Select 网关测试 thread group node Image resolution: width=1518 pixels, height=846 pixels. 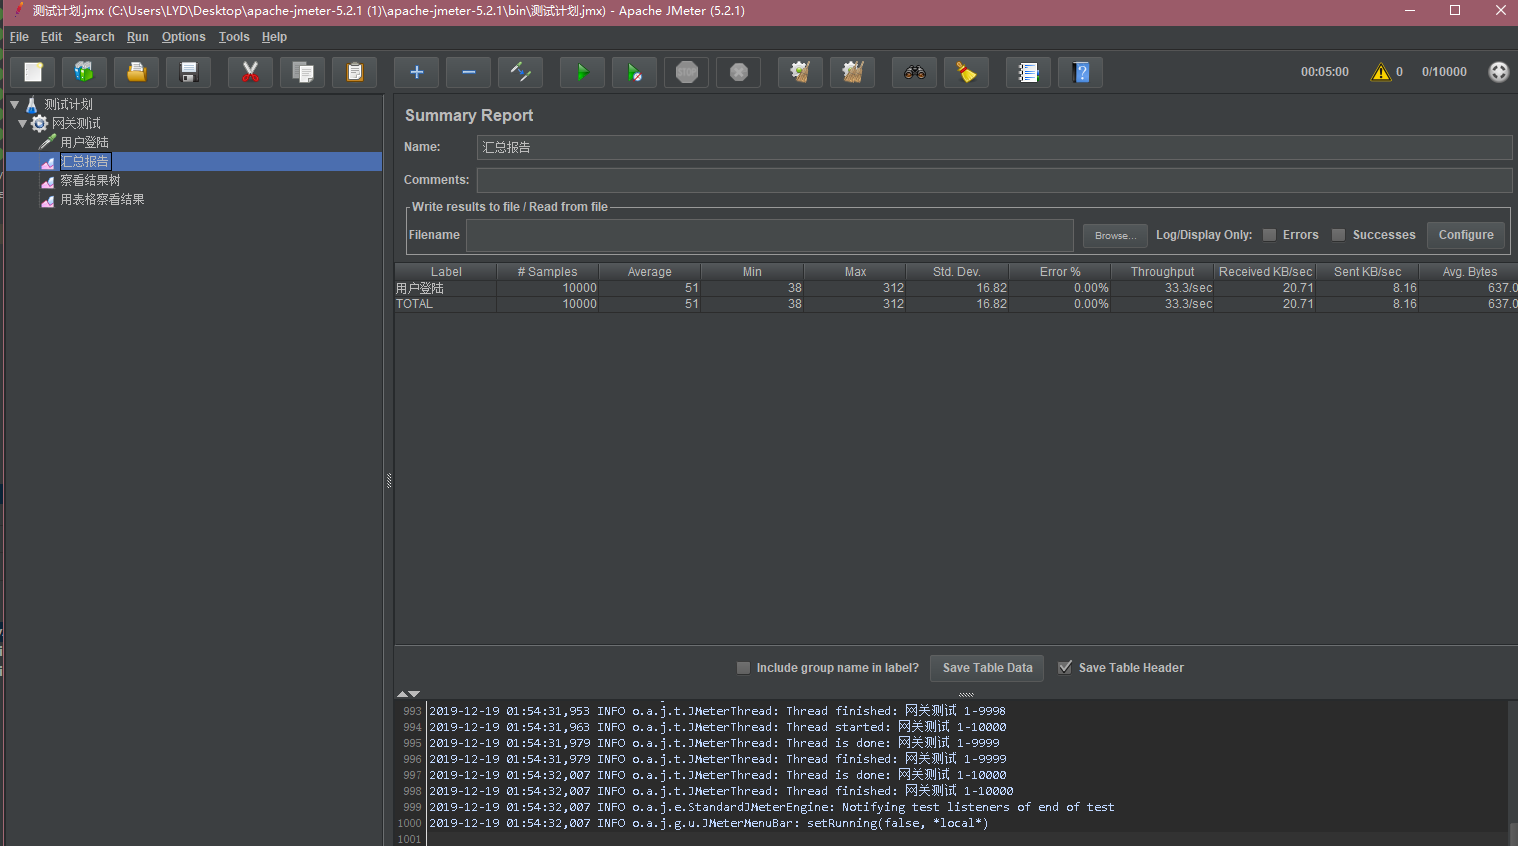(76, 123)
